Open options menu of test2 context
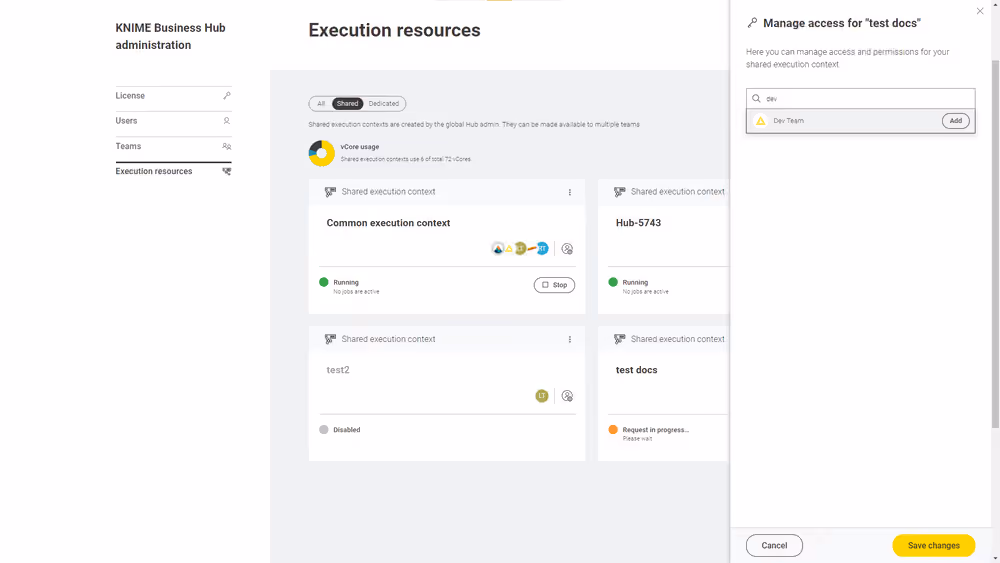Viewport: 1000px width, 563px height. pyautogui.click(x=570, y=339)
